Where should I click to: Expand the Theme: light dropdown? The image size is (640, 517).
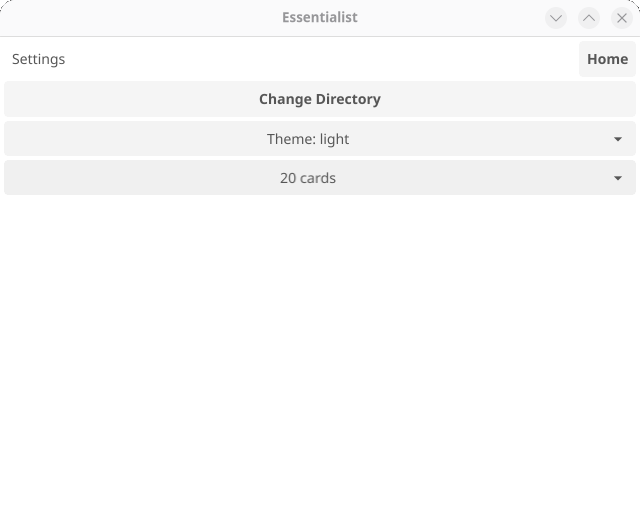pos(320,139)
